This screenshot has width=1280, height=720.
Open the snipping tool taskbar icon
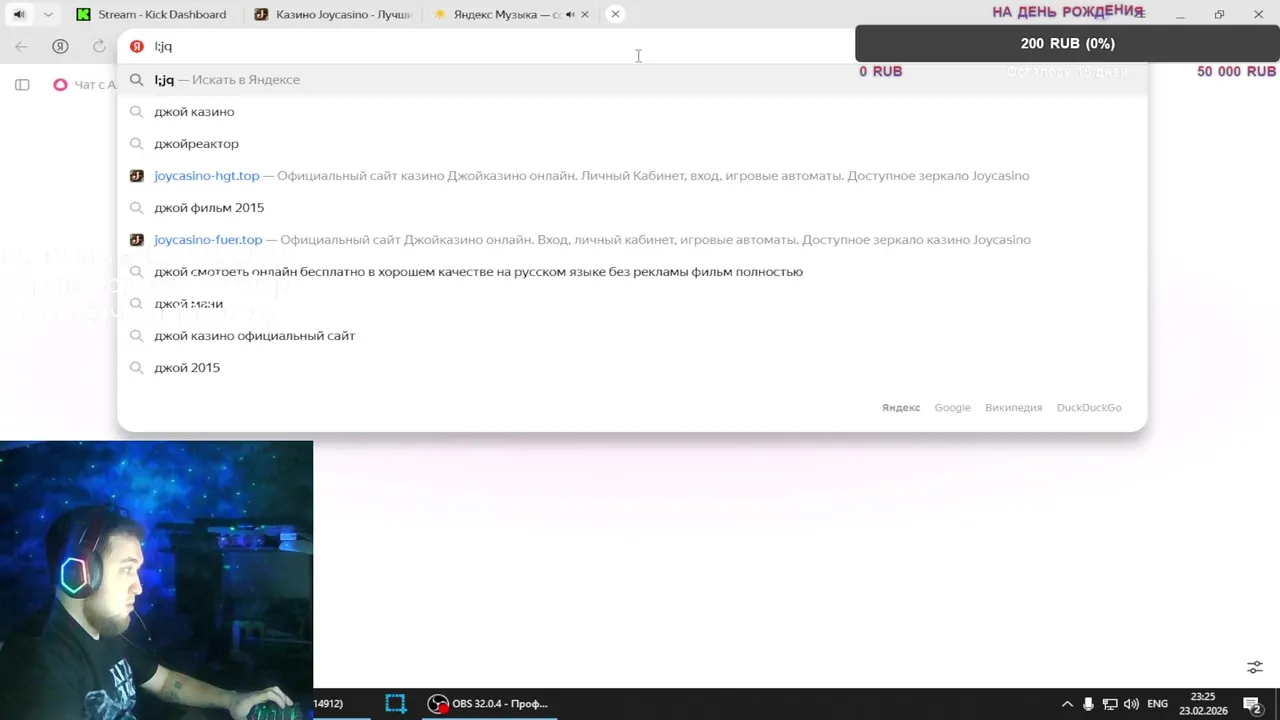tap(396, 703)
